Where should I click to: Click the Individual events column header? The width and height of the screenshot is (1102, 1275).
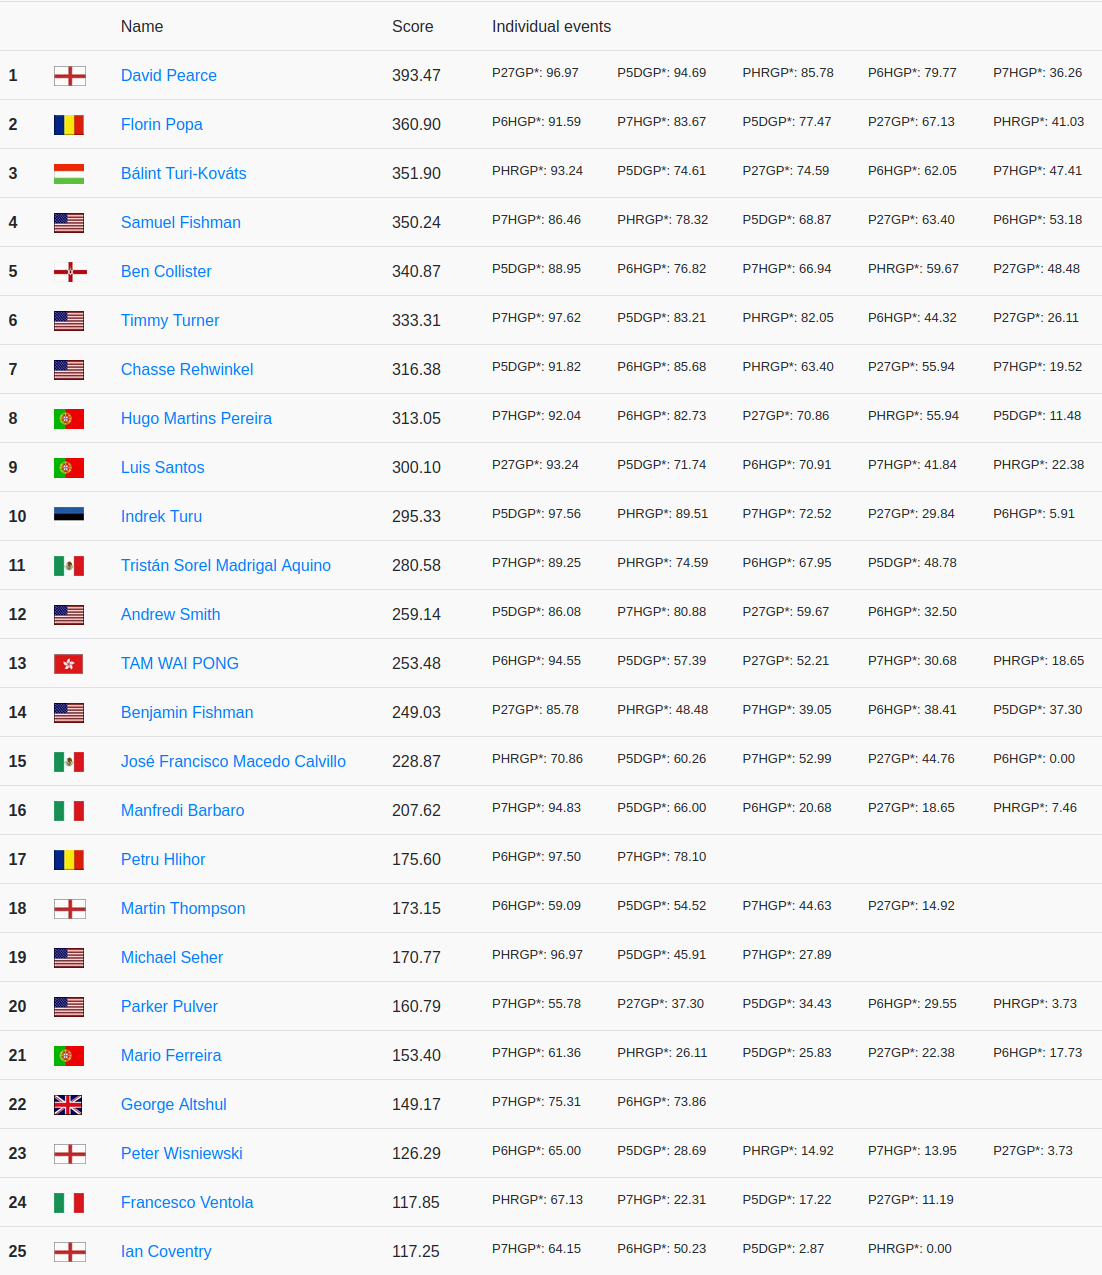tap(551, 27)
